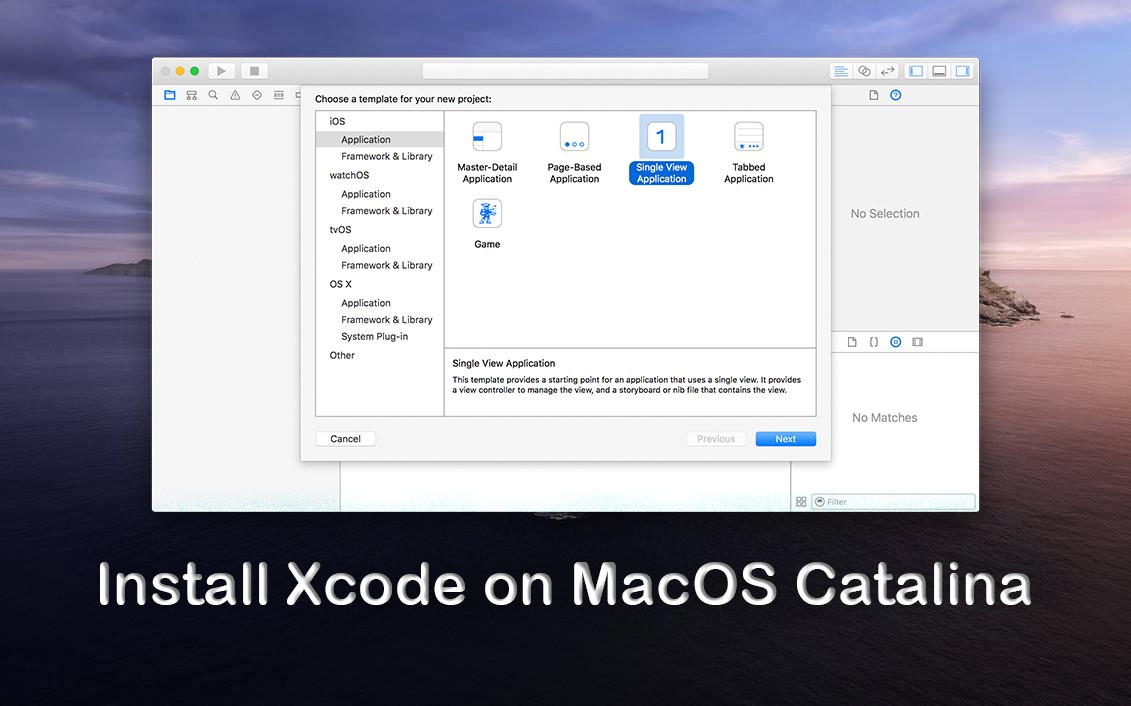Open the Symbol navigator hierarchy icon
This screenshot has width=1131, height=706.
tap(191, 95)
